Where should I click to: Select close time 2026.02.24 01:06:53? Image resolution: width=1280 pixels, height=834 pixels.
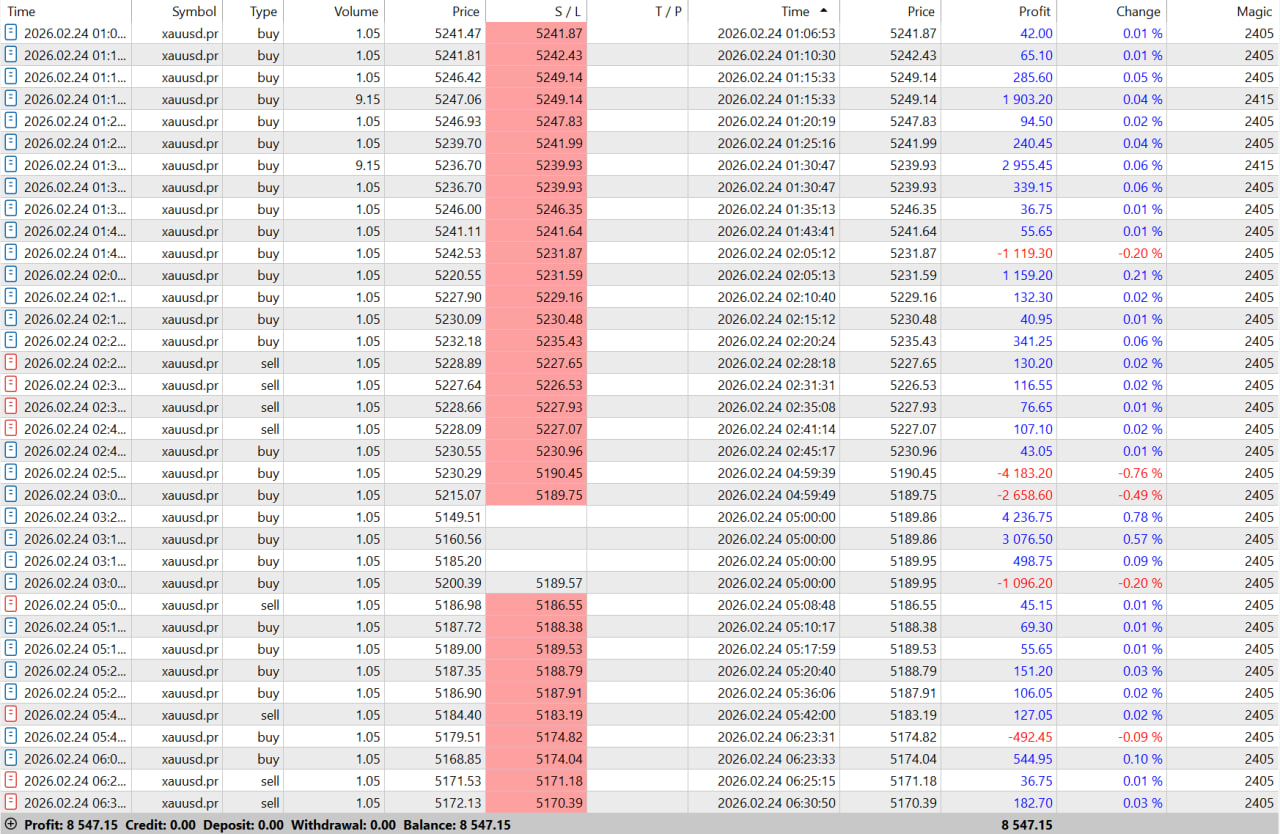(x=776, y=33)
